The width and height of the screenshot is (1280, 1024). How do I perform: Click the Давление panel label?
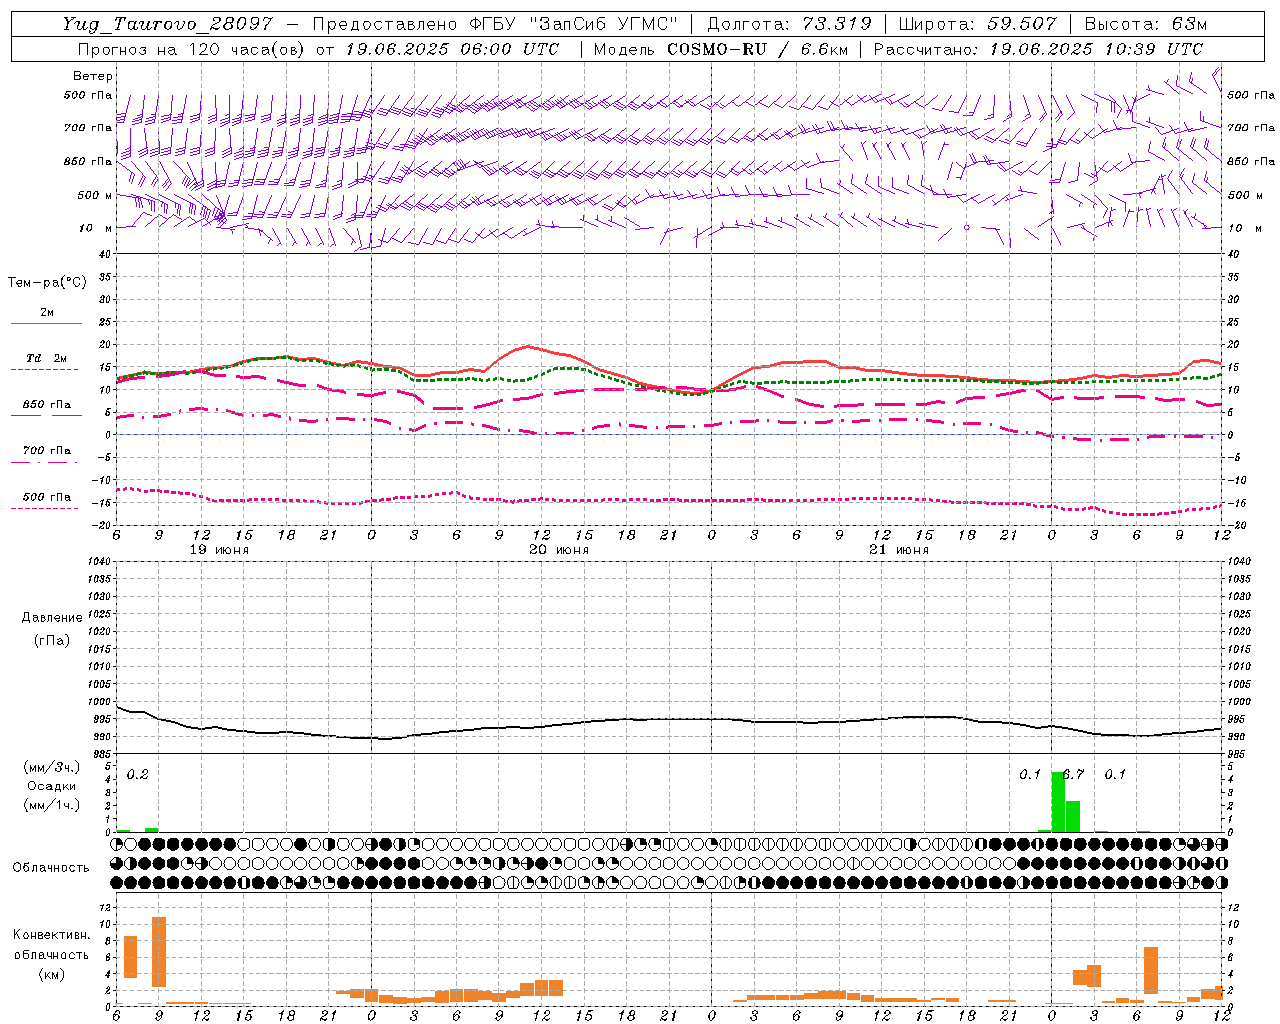point(52,618)
